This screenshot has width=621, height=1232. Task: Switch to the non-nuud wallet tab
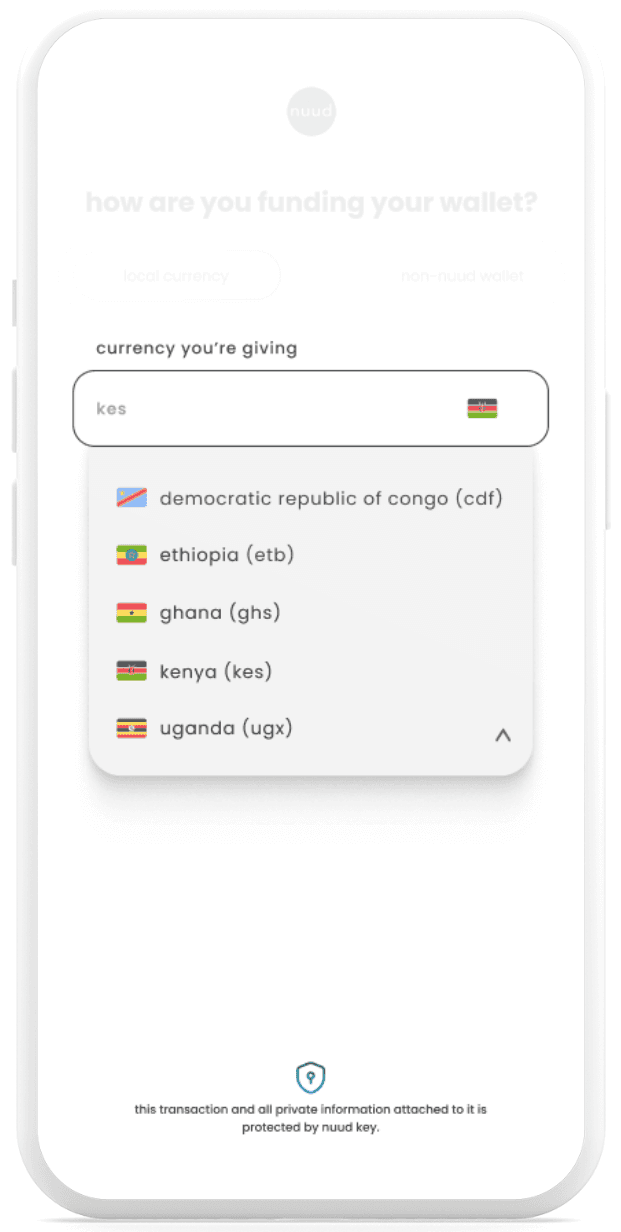pos(462,275)
